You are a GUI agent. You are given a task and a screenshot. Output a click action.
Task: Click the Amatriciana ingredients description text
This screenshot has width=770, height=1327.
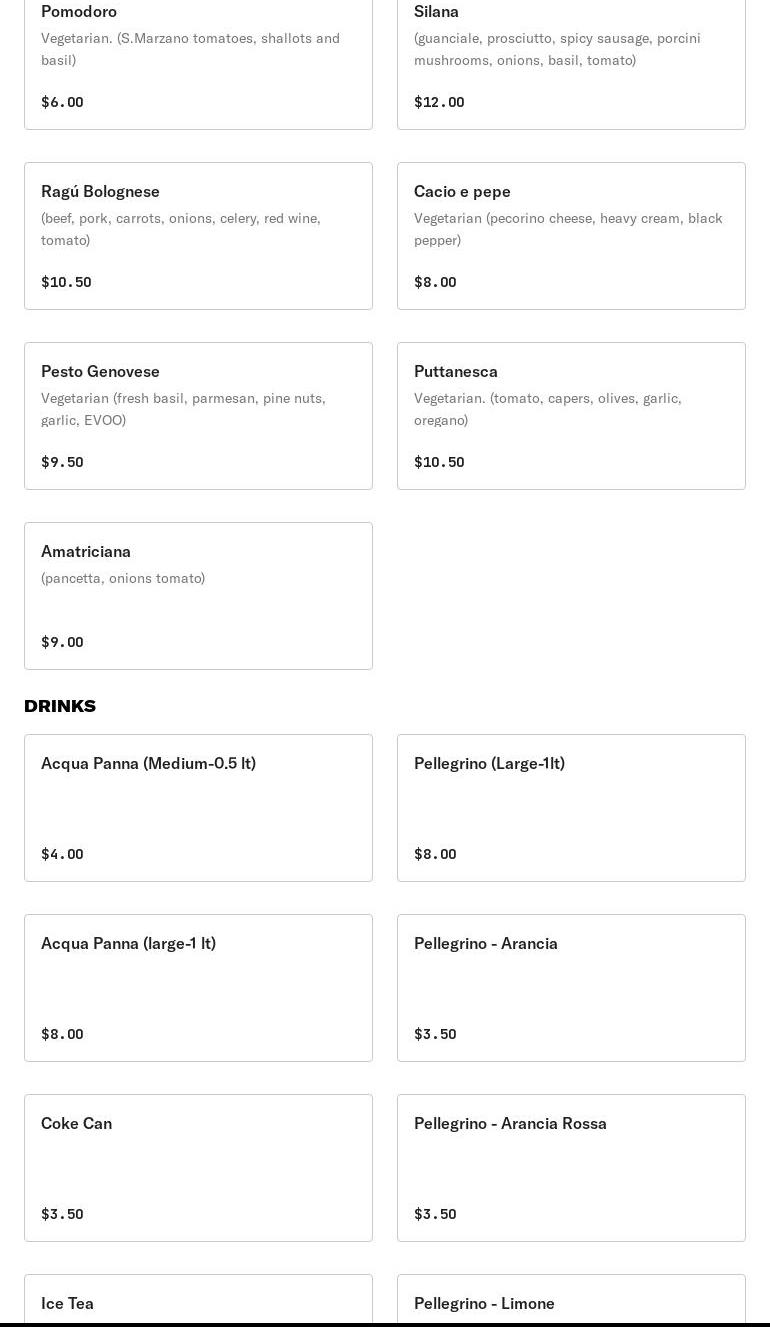pyautogui.click(x=123, y=578)
